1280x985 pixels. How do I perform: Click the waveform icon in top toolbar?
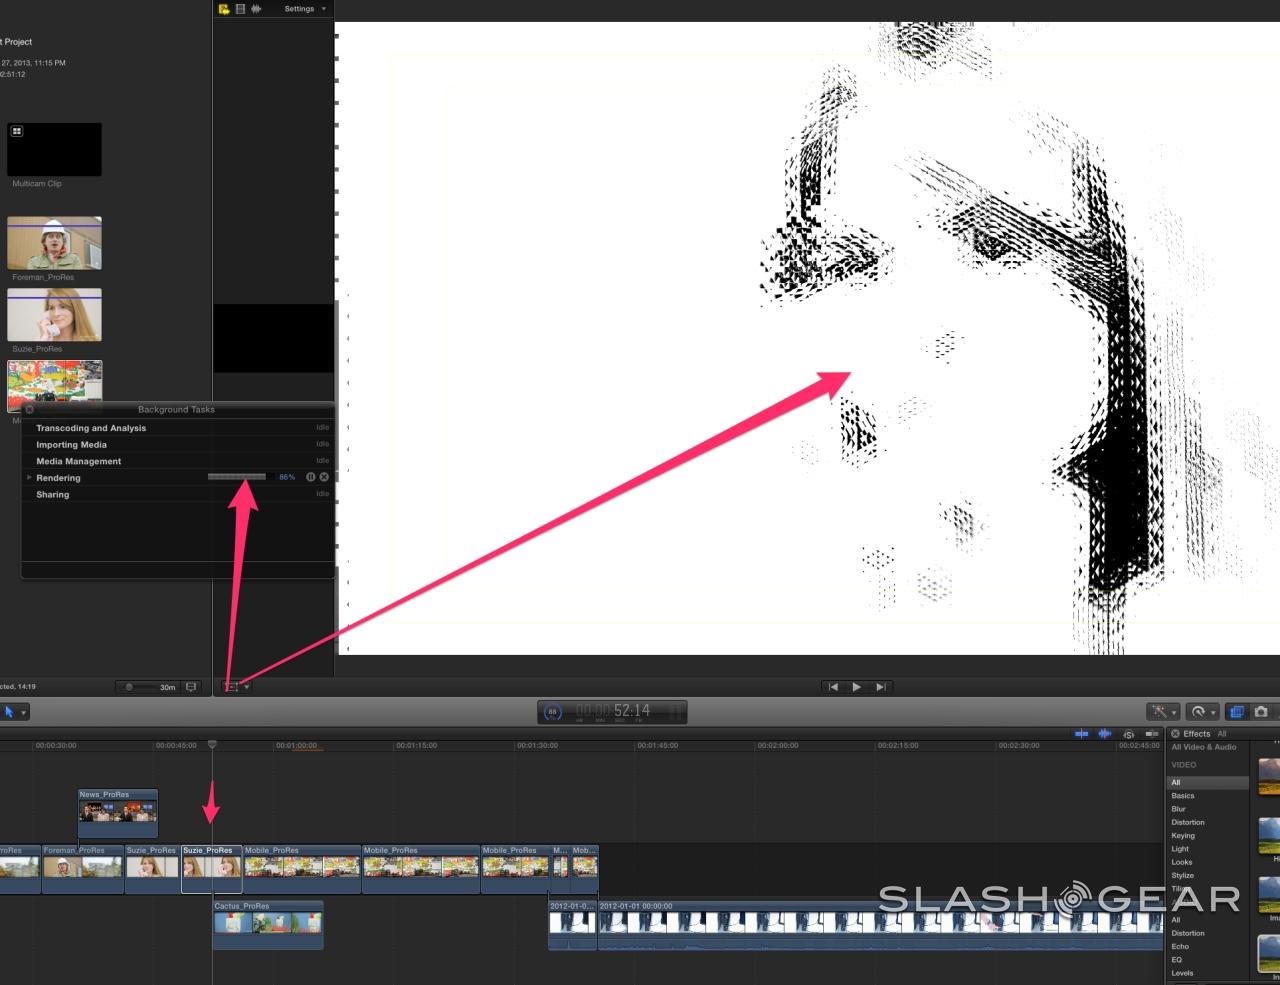coord(257,9)
